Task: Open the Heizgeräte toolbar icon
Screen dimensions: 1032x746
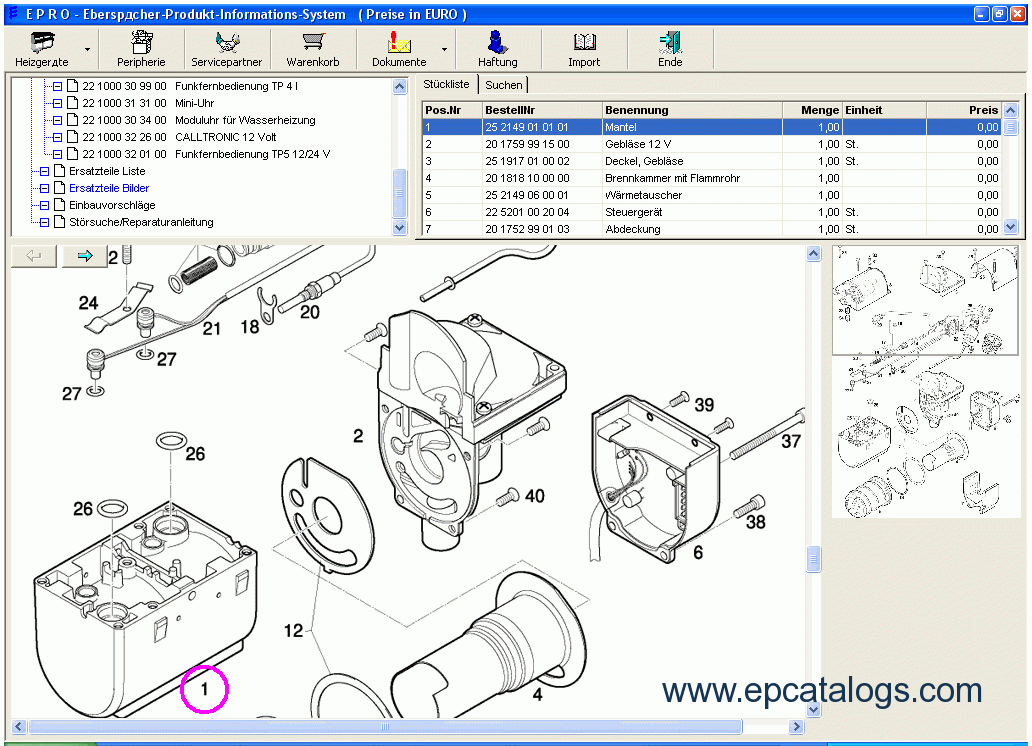Action: pyautogui.click(x=42, y=49)
